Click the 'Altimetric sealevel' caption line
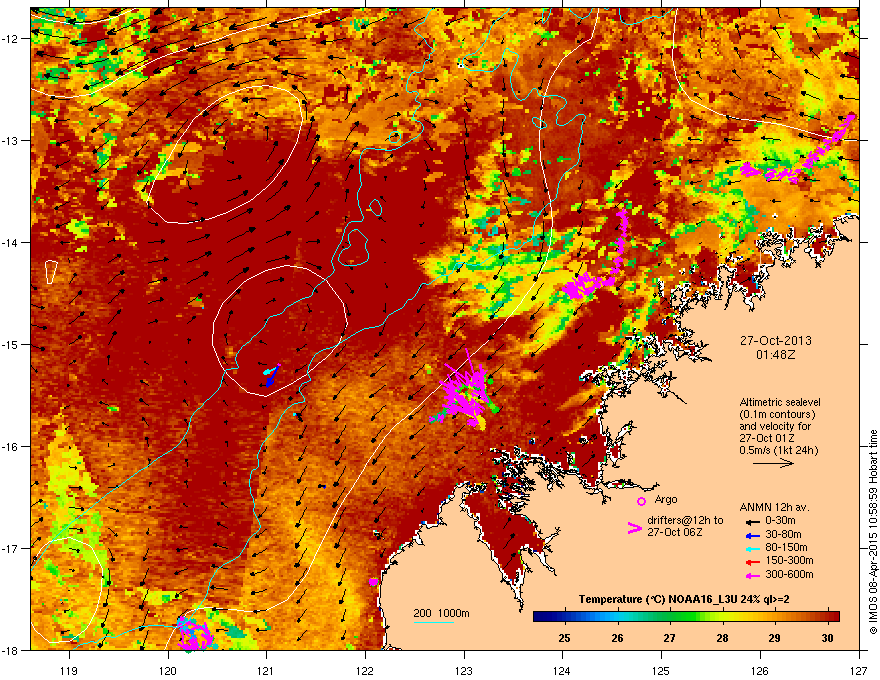 pos(780,402)
